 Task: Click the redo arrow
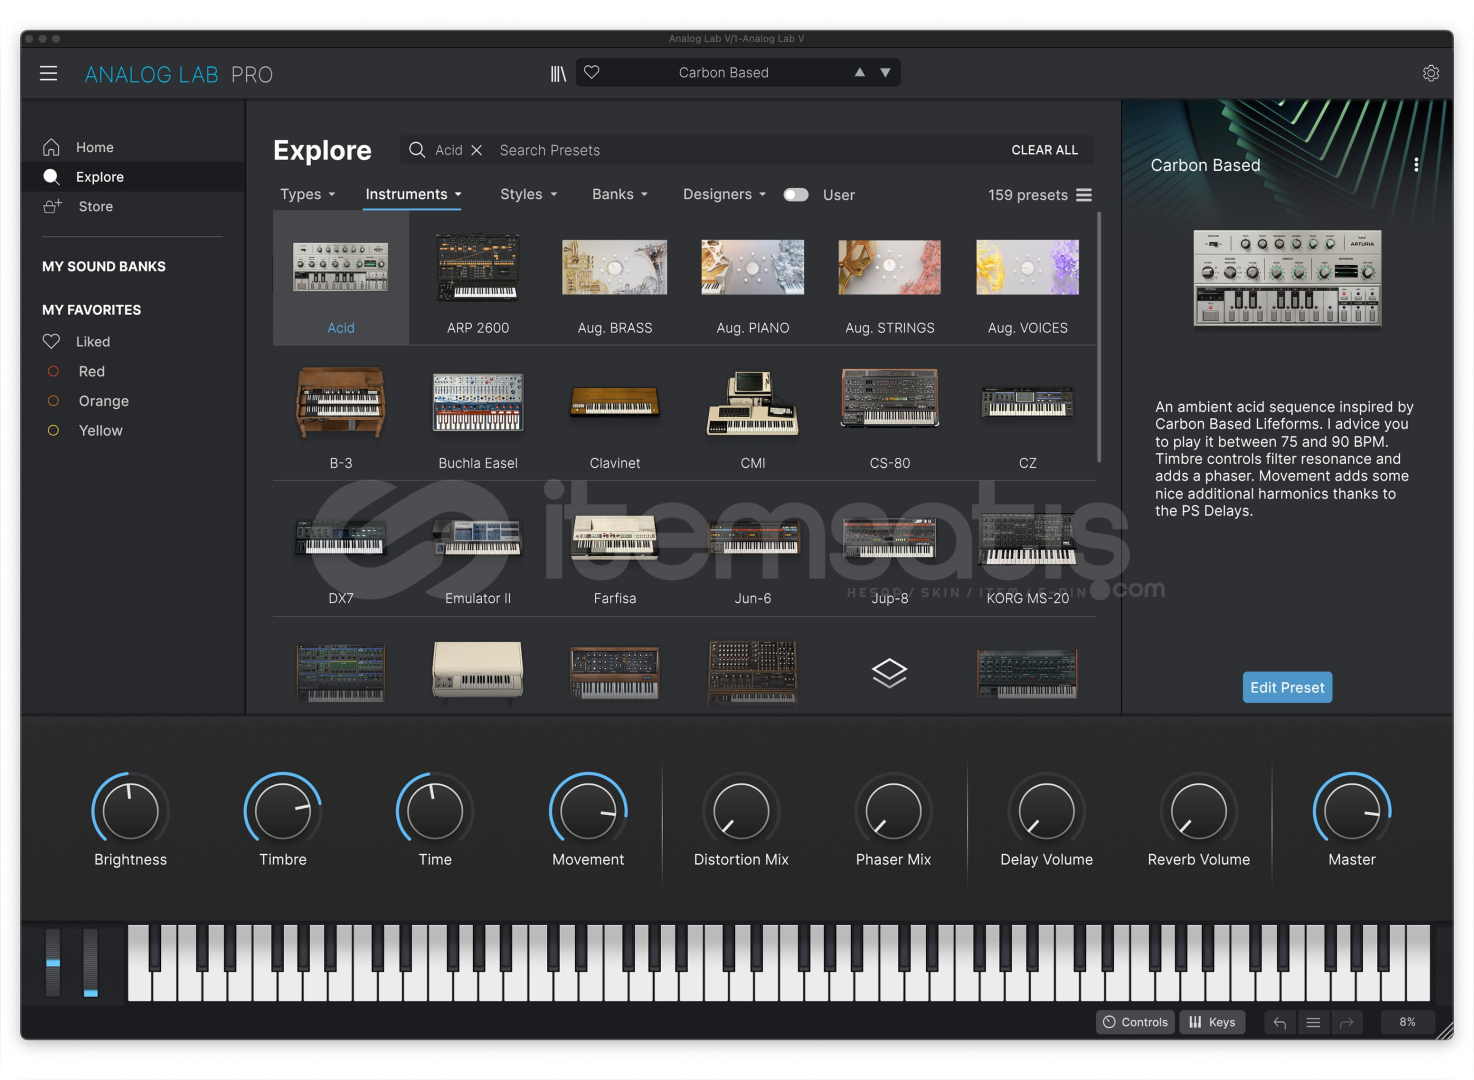pos(1346,1022)
